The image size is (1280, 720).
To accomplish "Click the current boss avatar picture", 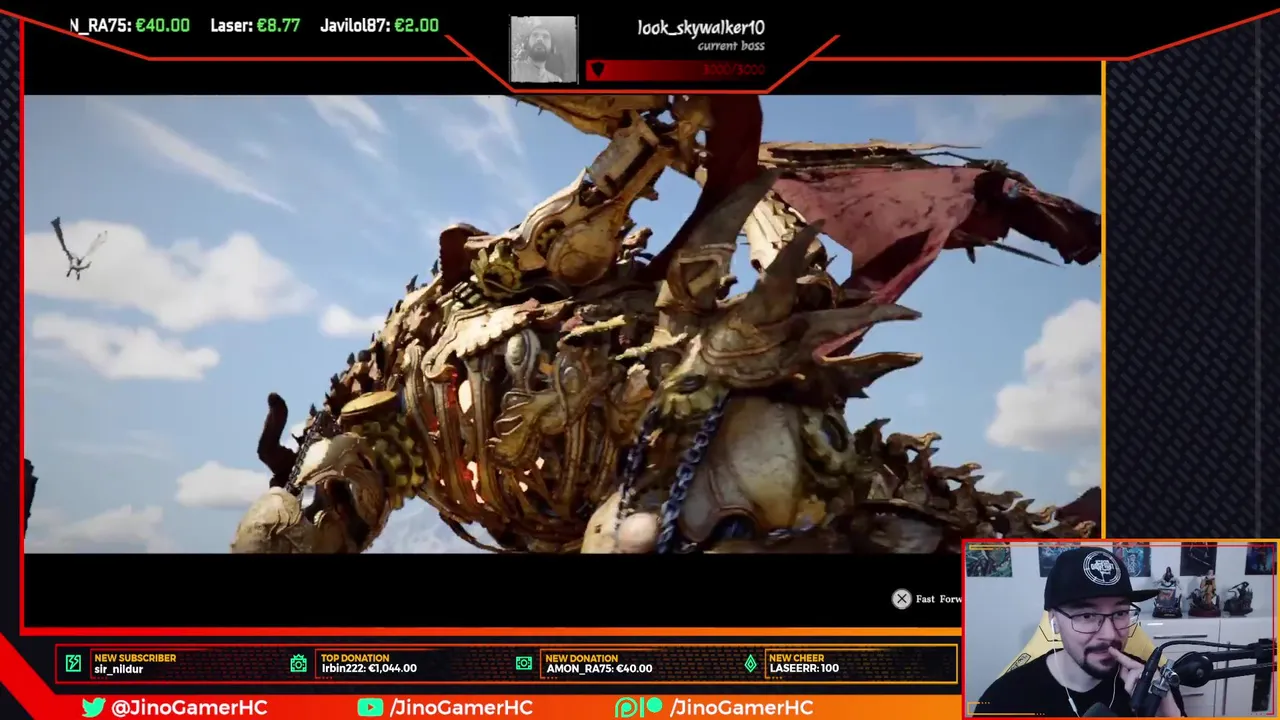I will (543, 49).
